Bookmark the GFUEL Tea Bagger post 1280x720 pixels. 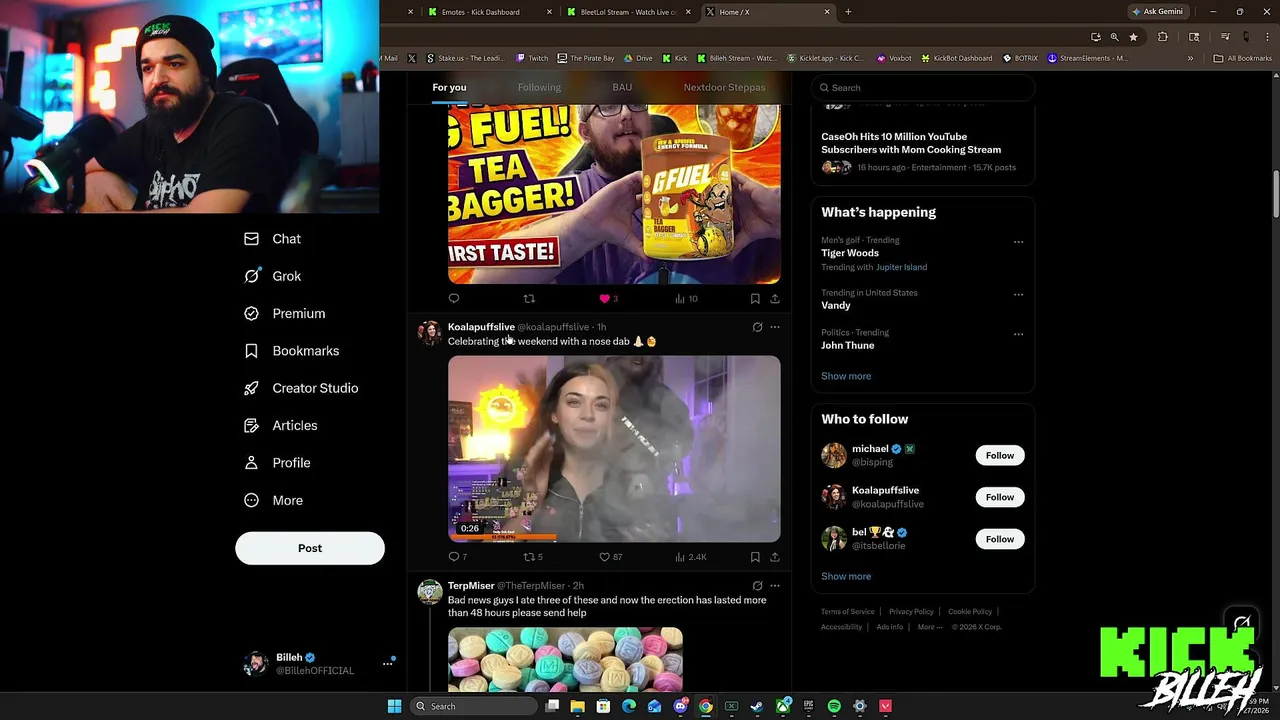755,298
